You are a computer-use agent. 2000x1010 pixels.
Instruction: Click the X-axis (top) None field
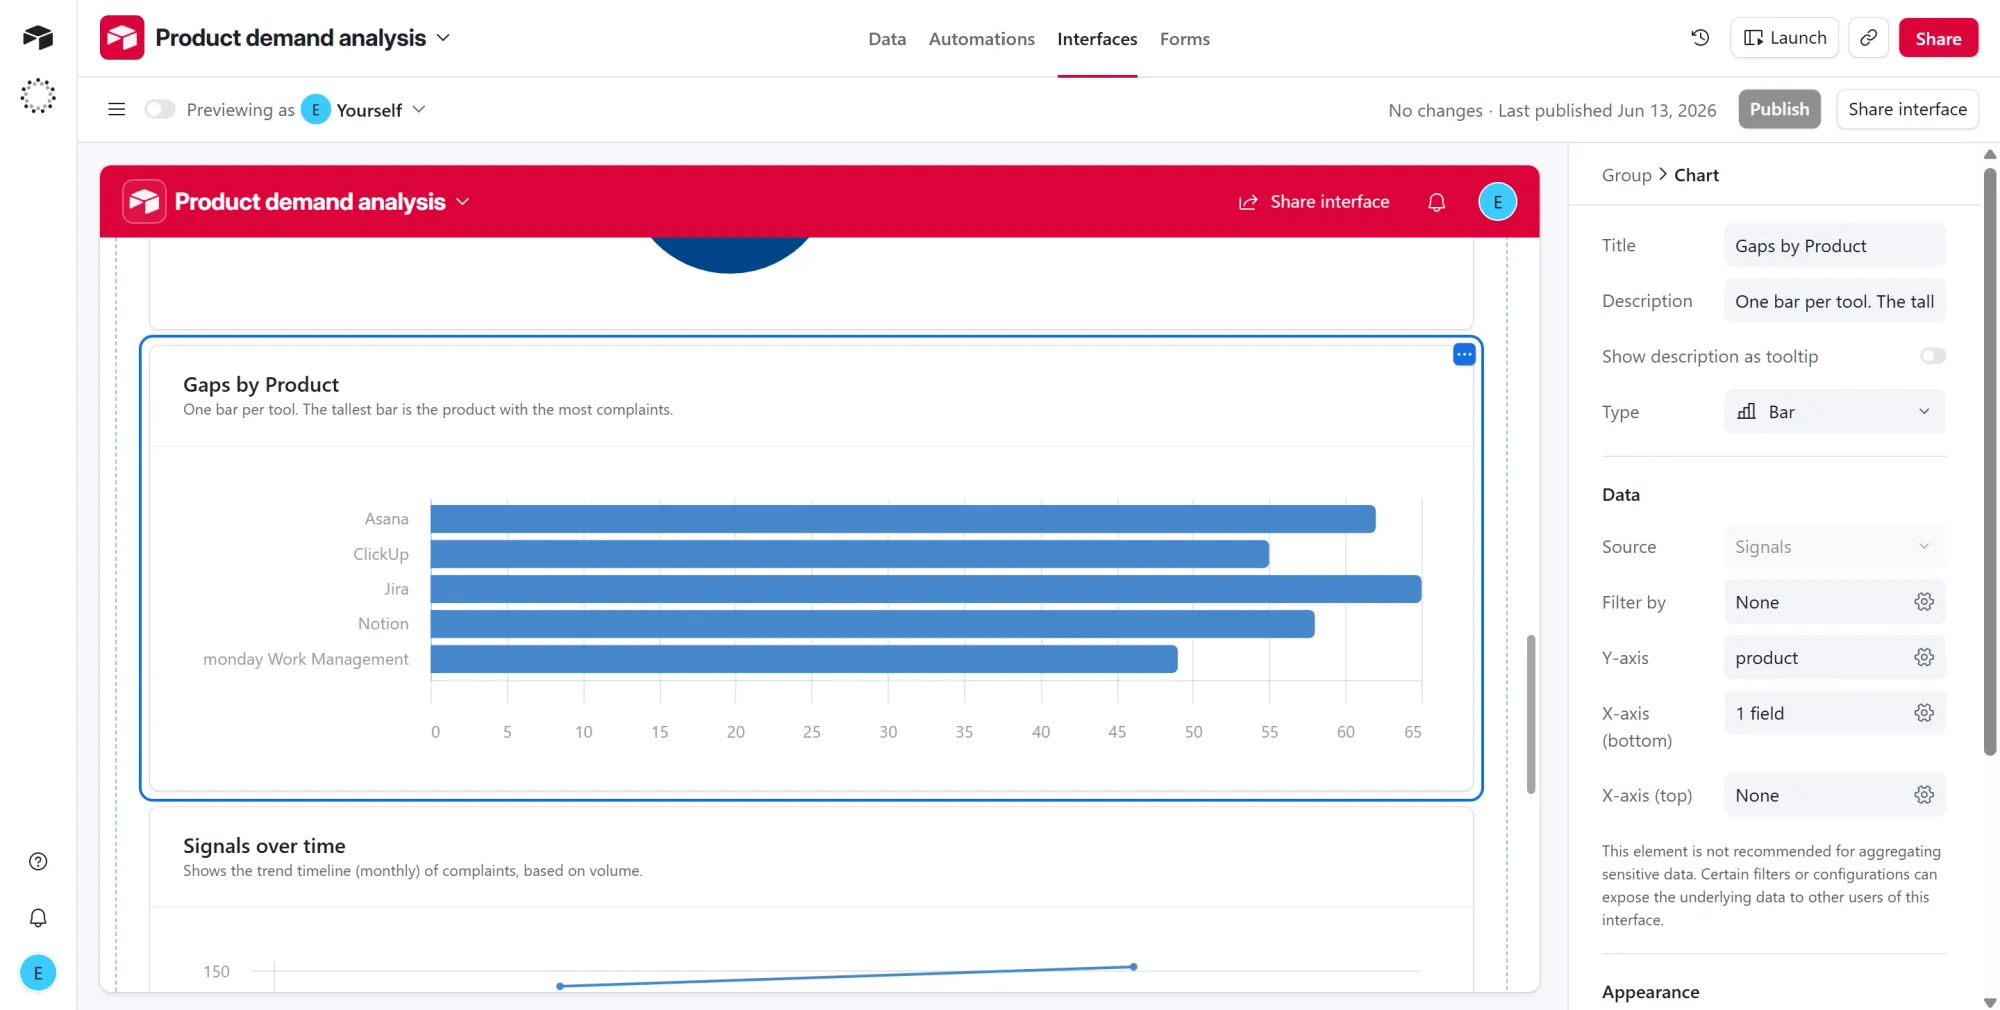pos(1834,795)
